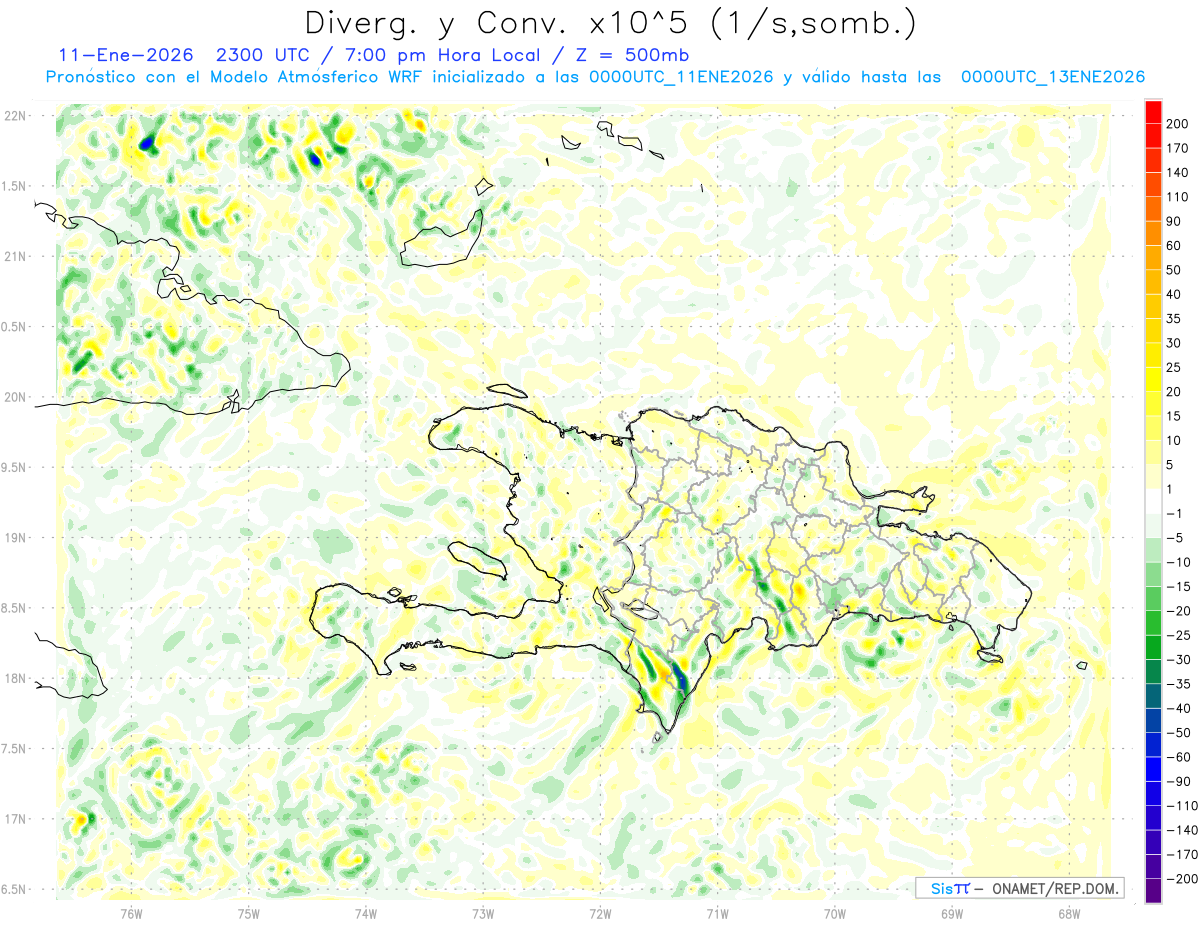Viewport: 1200px width, 927px height.
Task: Click the '7.5N' latitude axis label
Action: [14, 749]
